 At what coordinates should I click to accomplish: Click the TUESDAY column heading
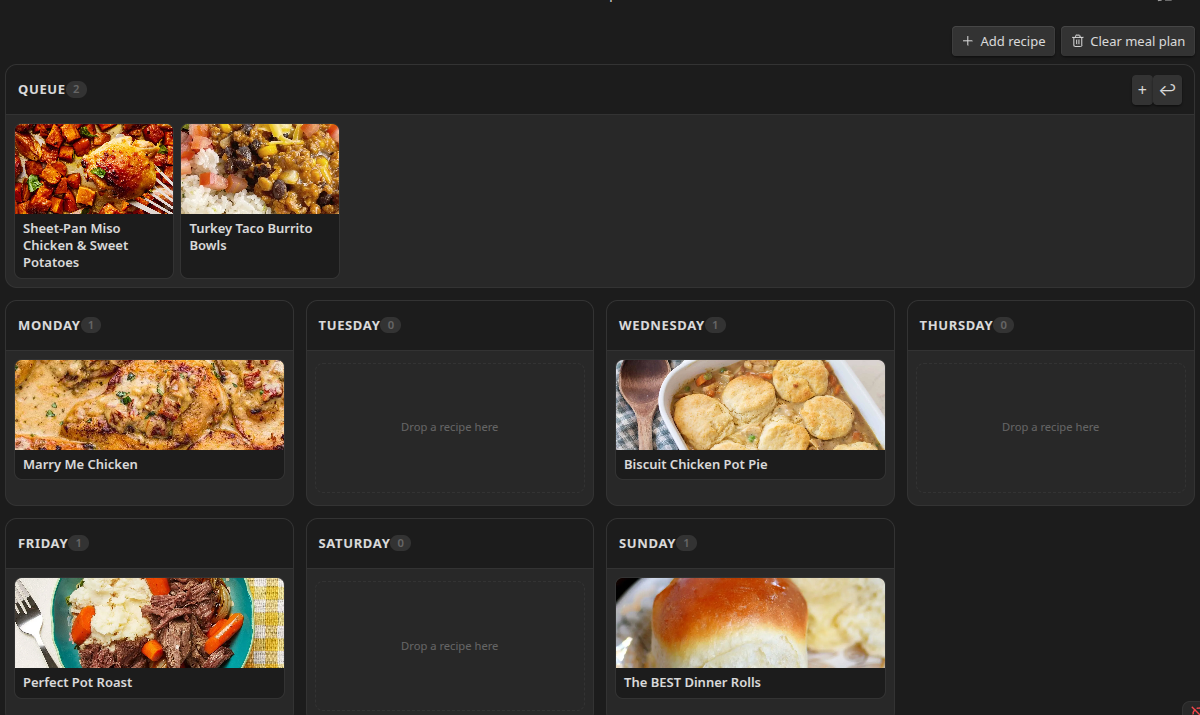pyautogui.click(x=349, y=326)
